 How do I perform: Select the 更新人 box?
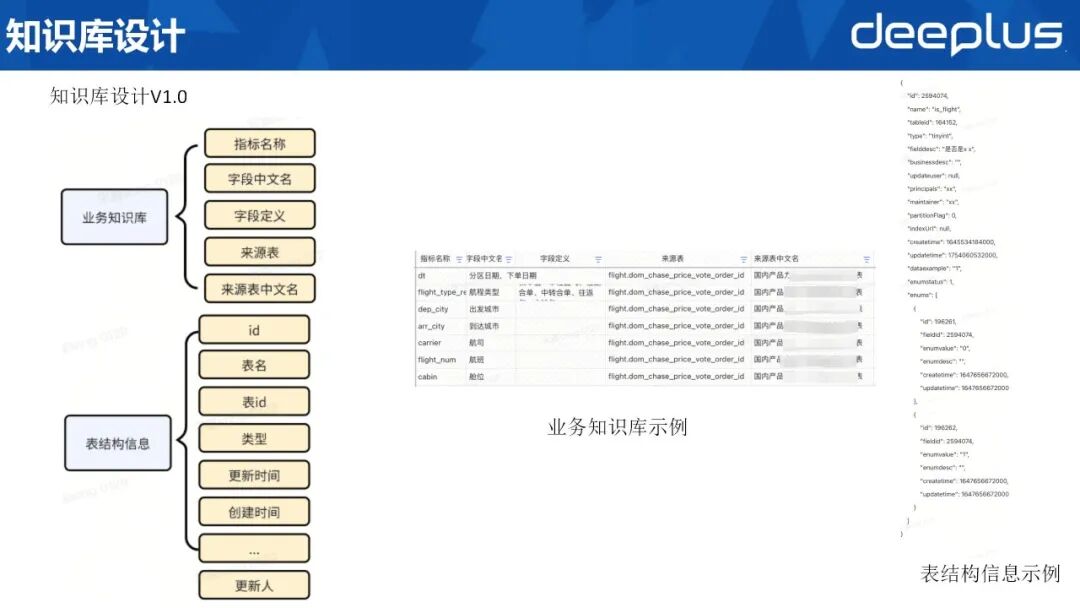(x=255, y=585)
